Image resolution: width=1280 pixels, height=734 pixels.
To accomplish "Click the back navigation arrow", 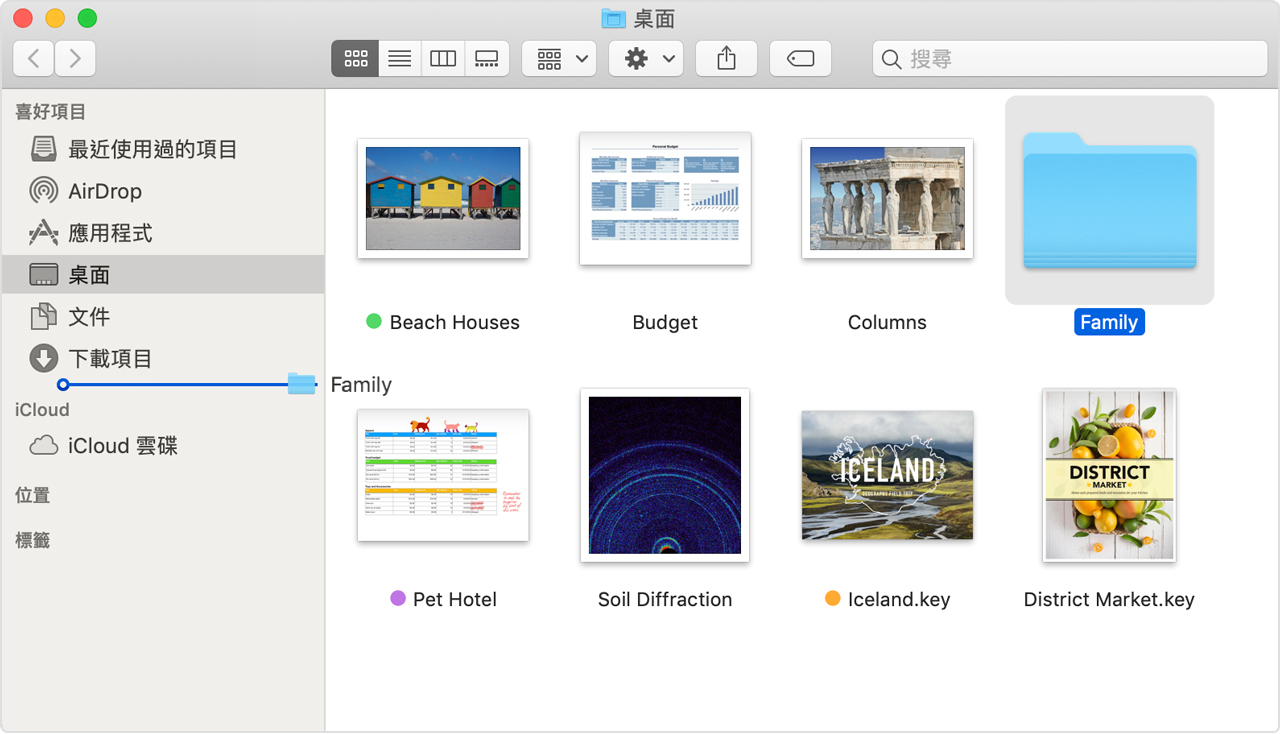I will pos(34,59).
